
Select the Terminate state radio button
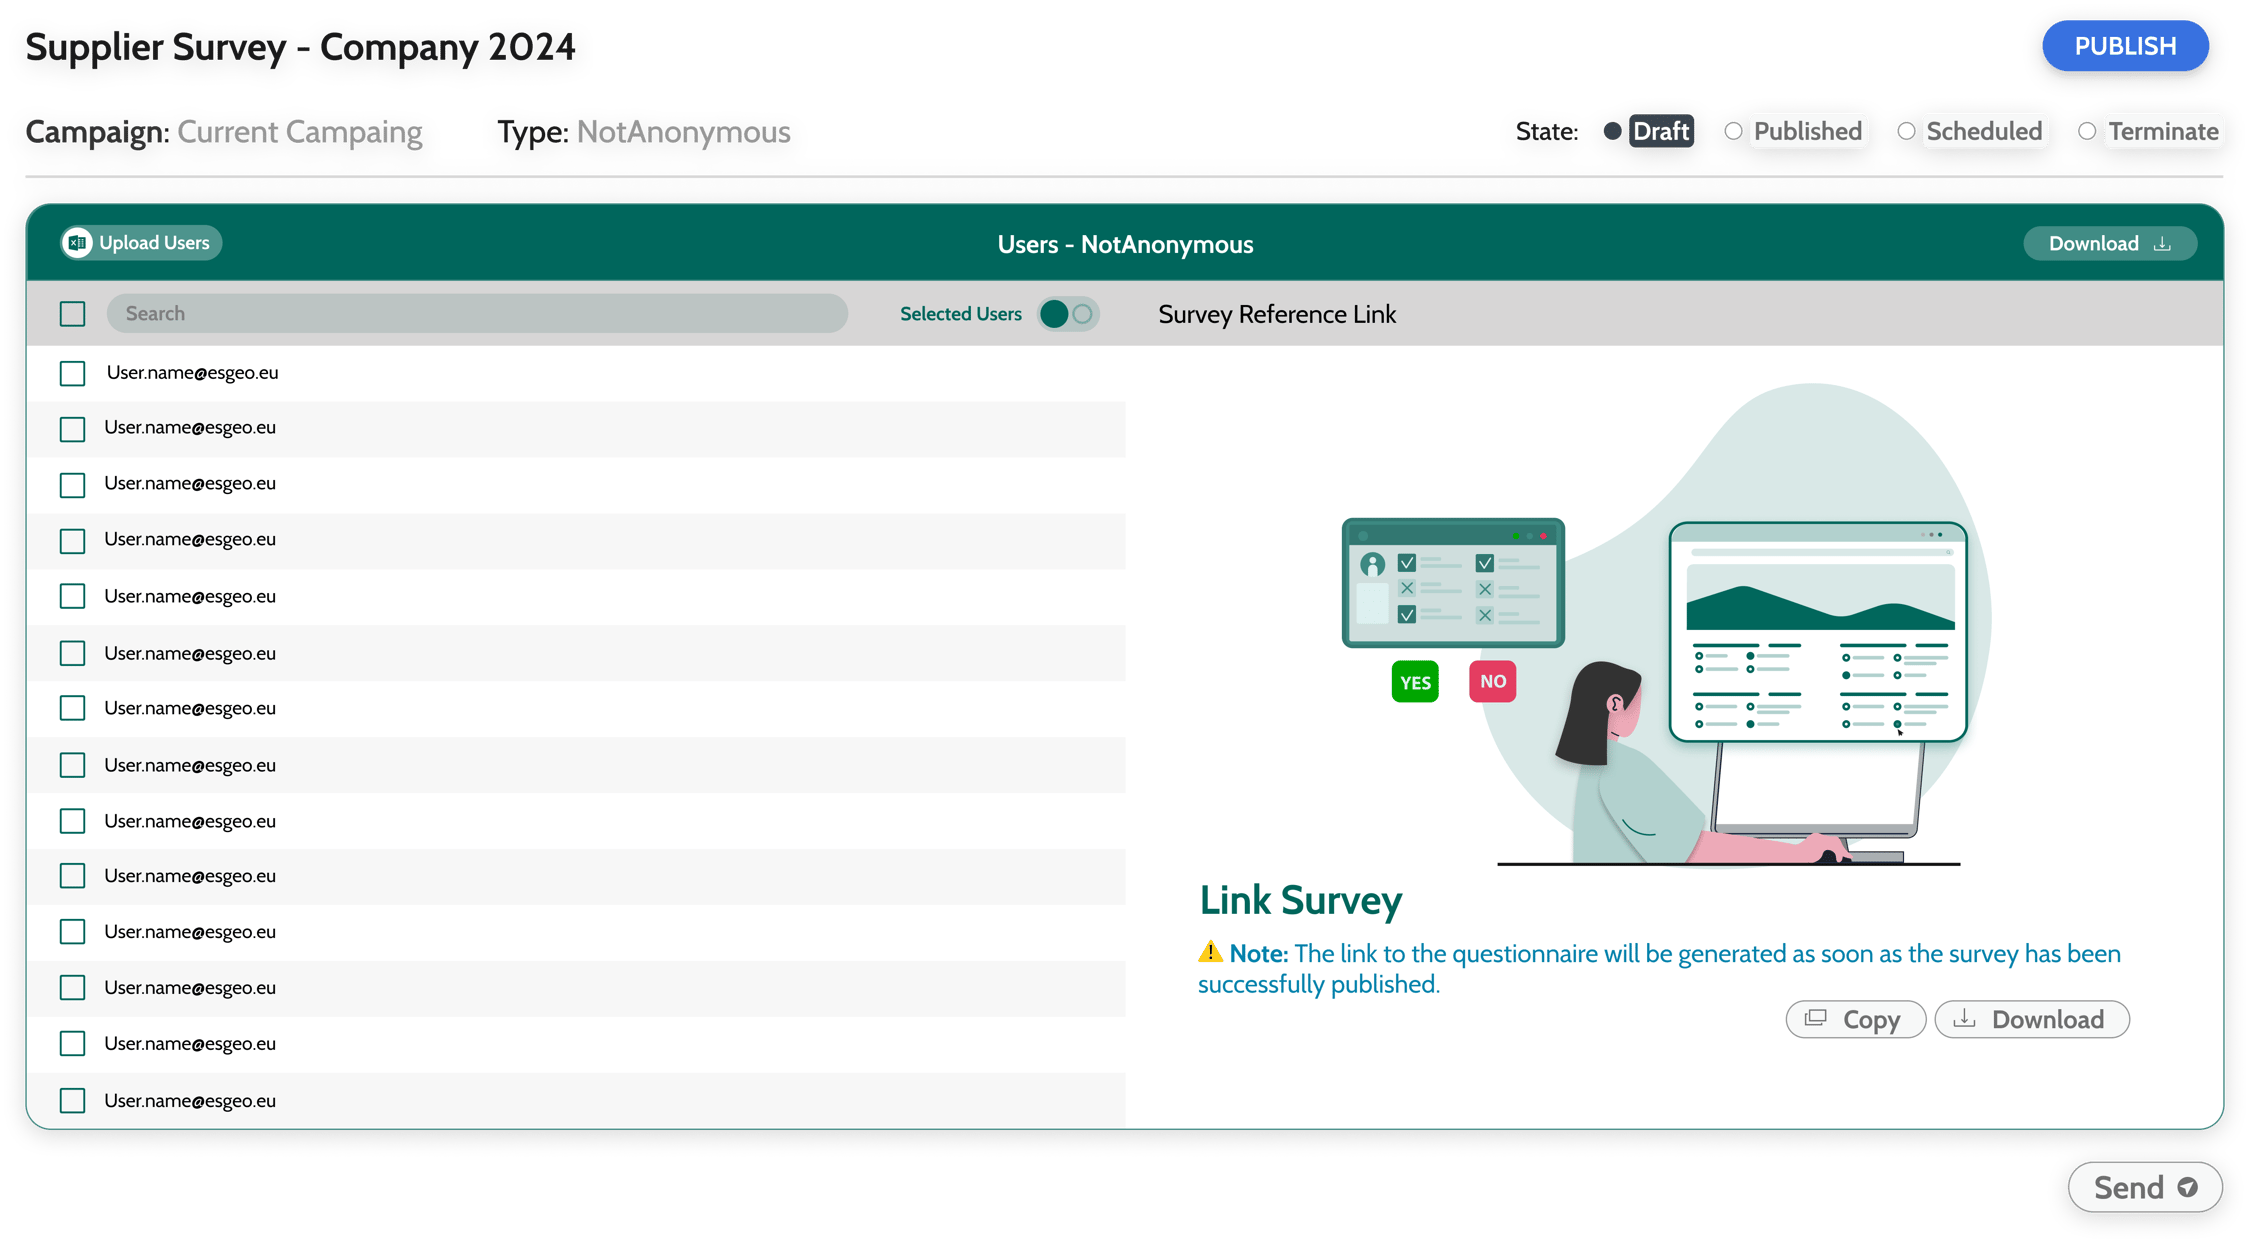point(2086,131)
